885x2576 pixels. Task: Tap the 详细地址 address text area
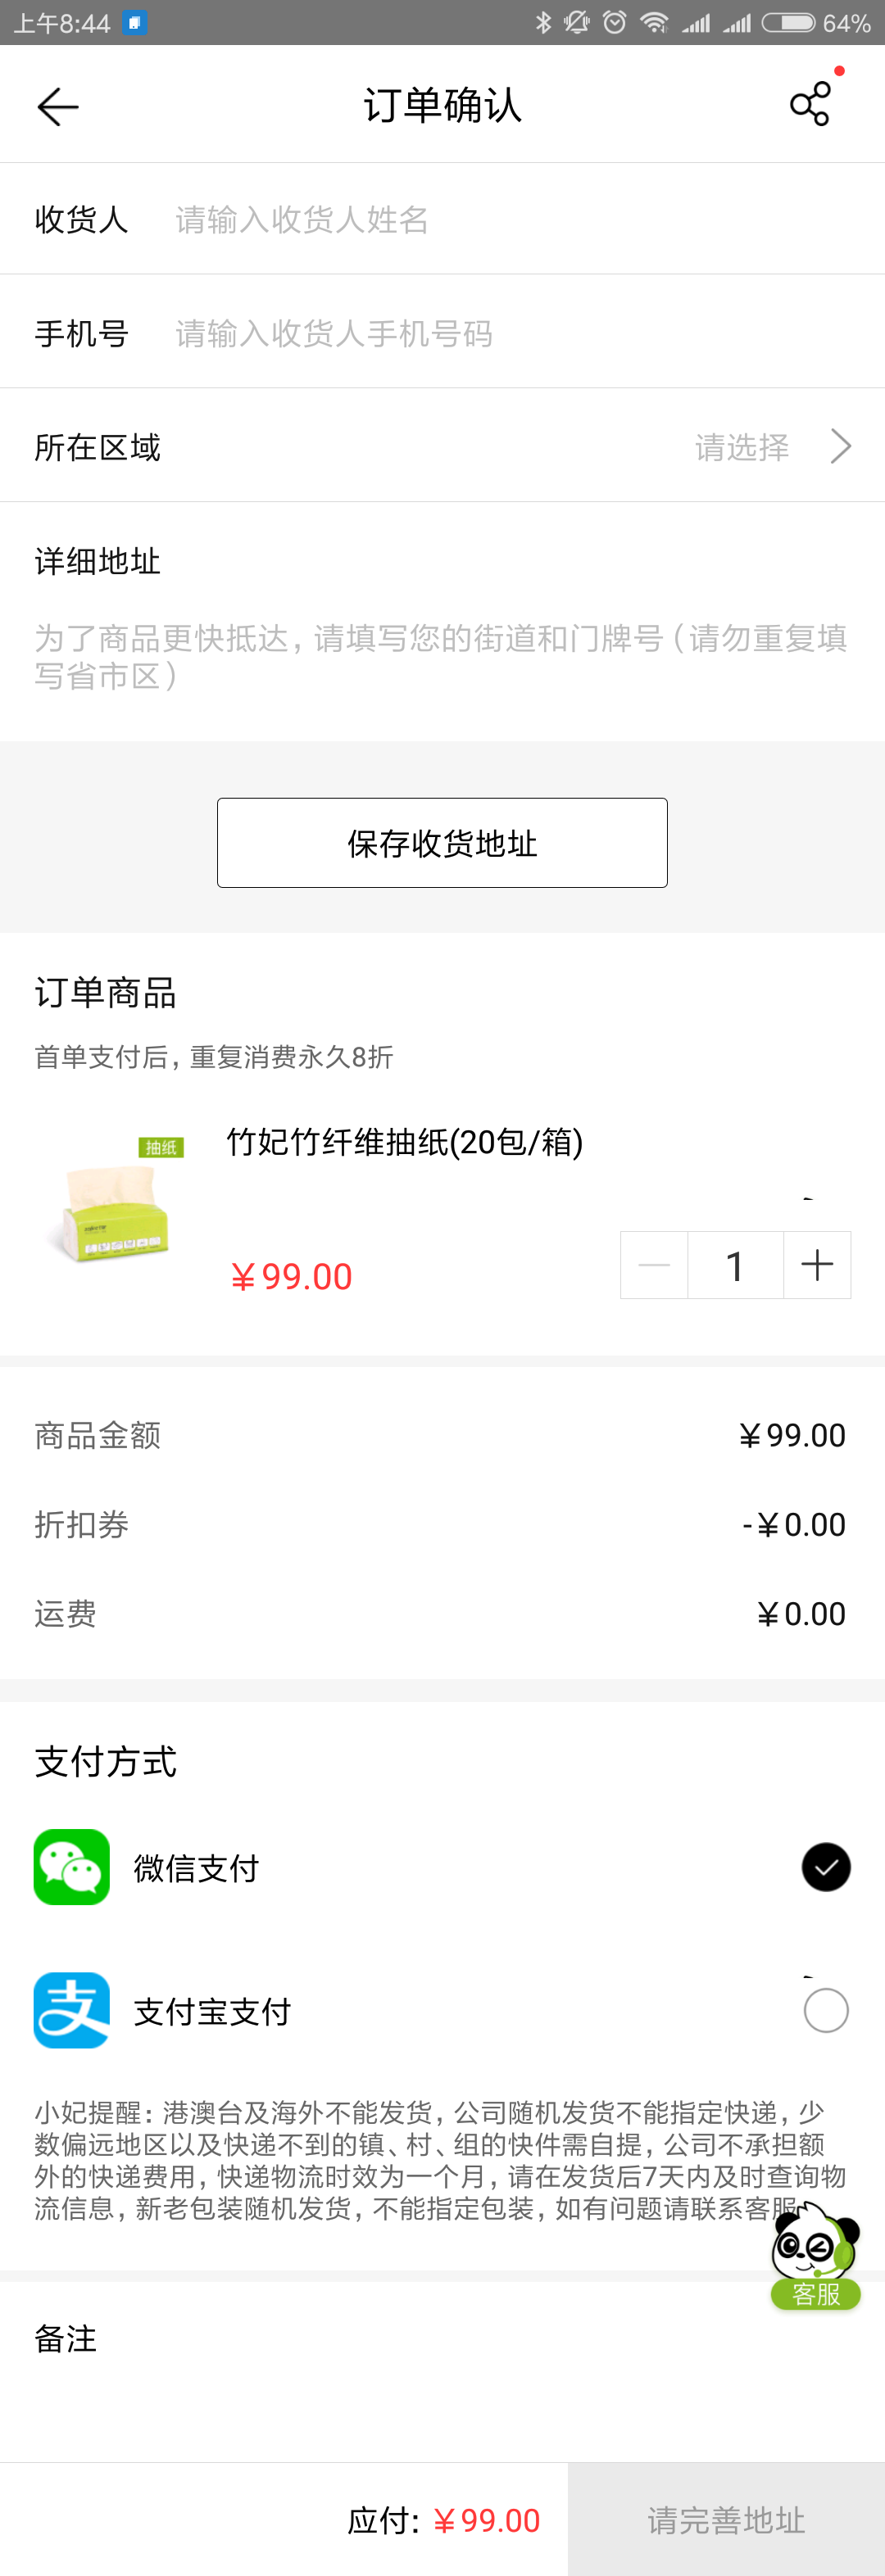pos(442,657)
